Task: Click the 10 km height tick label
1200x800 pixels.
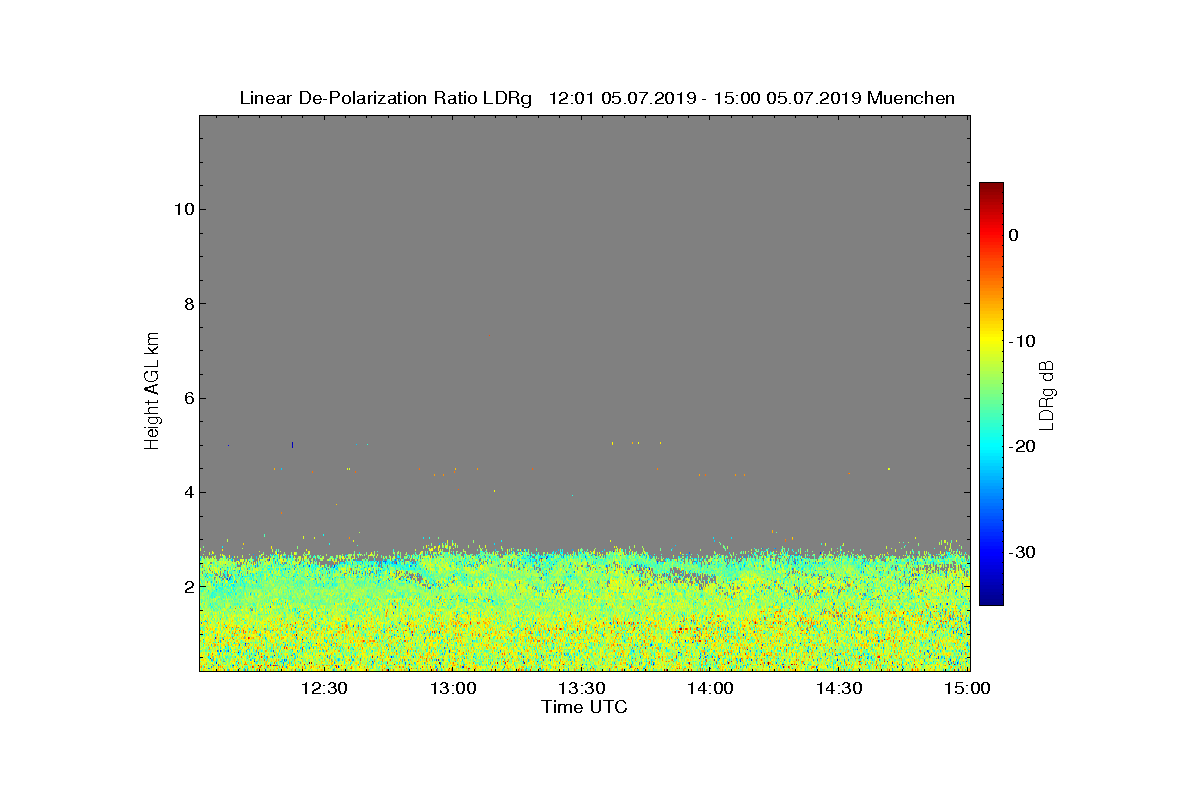Action: 183,209
